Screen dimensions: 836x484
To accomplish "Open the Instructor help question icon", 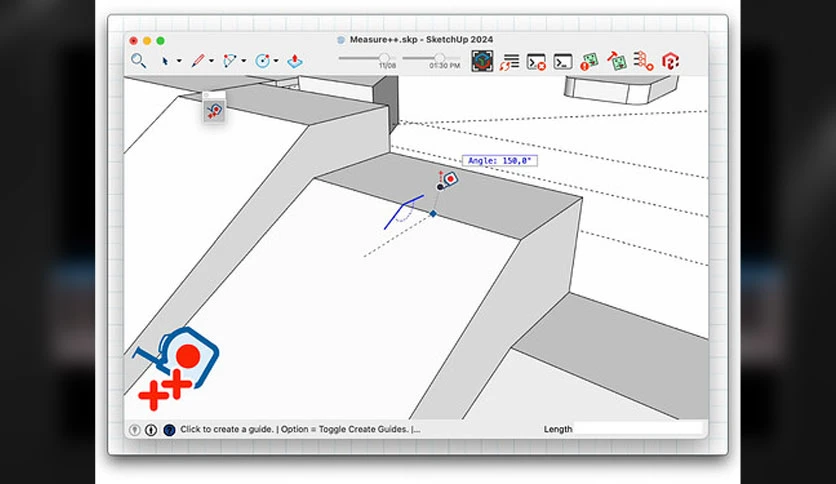I will coord(169,430).
